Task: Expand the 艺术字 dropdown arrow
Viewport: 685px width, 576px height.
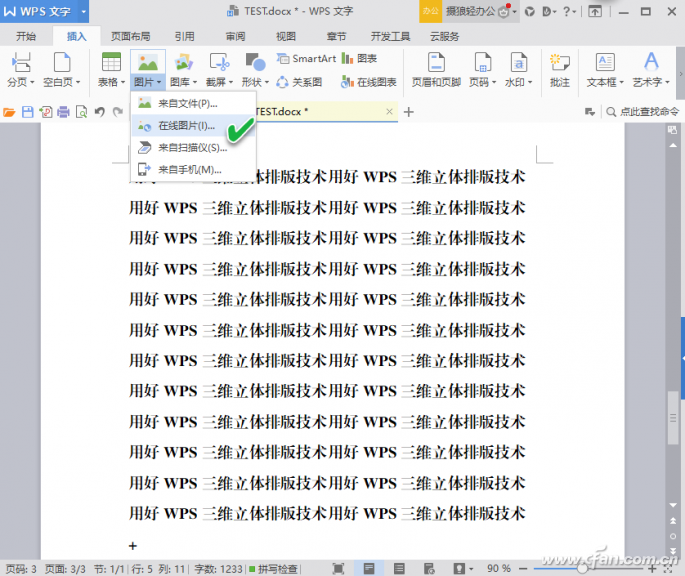Action: pos(667,82)
